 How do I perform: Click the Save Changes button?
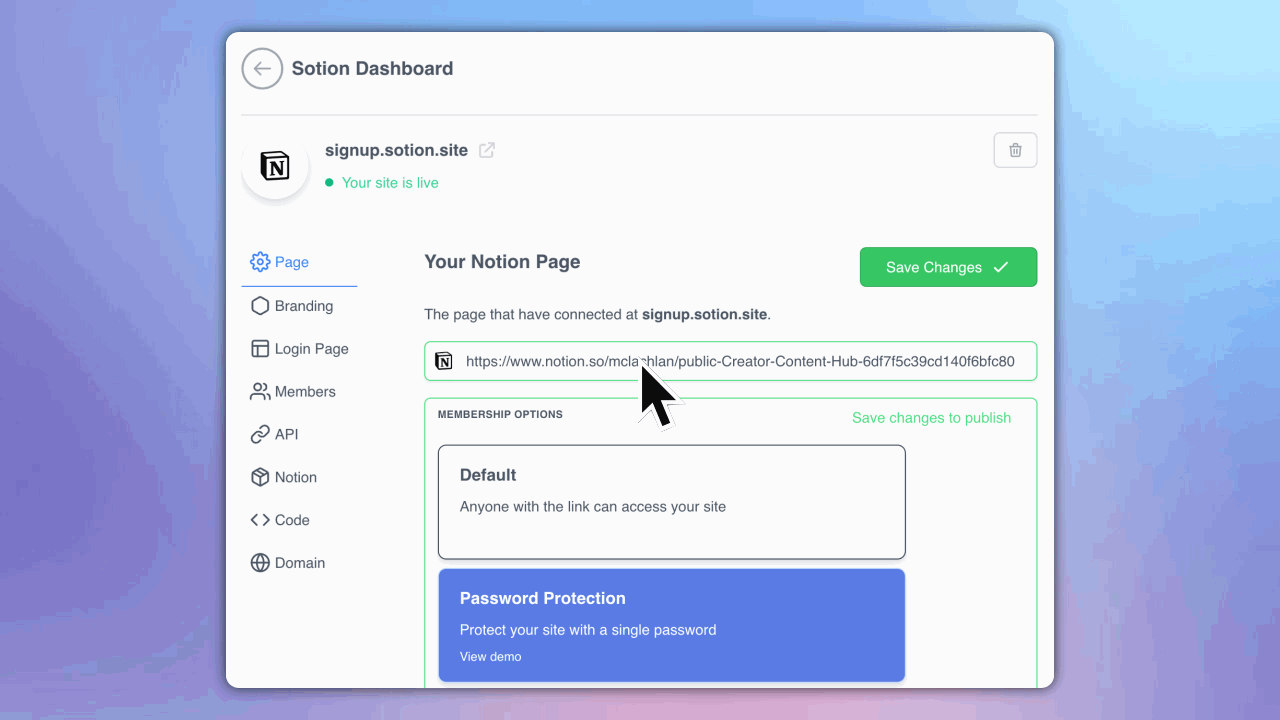948,267
